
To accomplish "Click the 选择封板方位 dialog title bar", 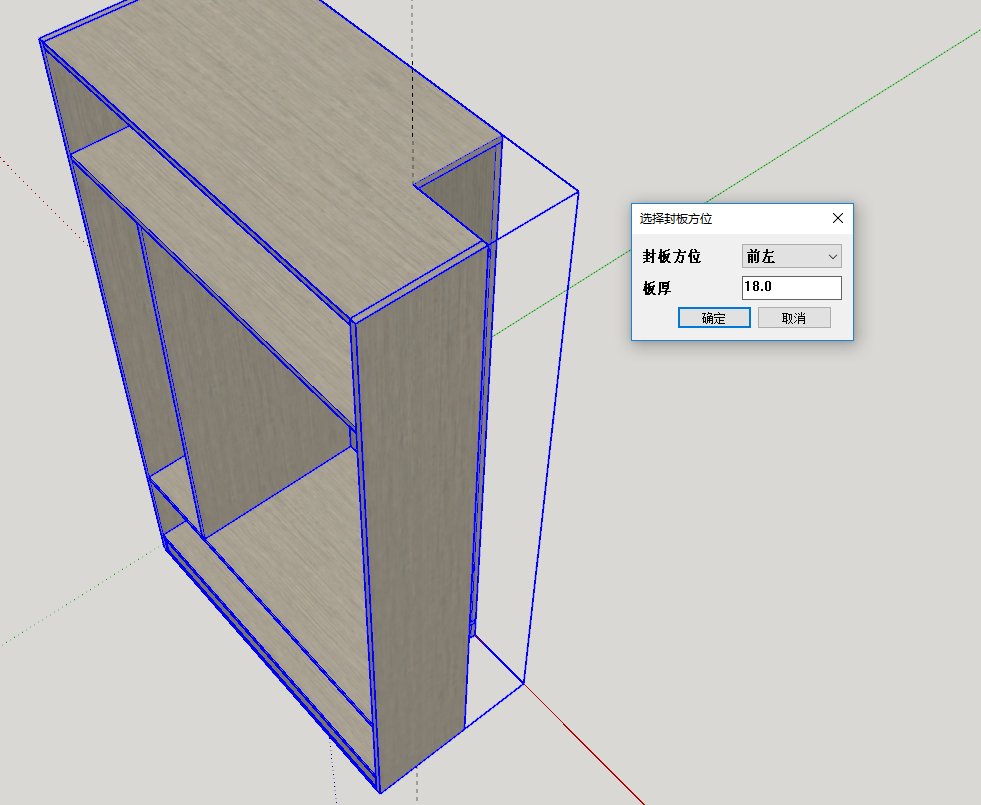I will click(x=730, y=218).
